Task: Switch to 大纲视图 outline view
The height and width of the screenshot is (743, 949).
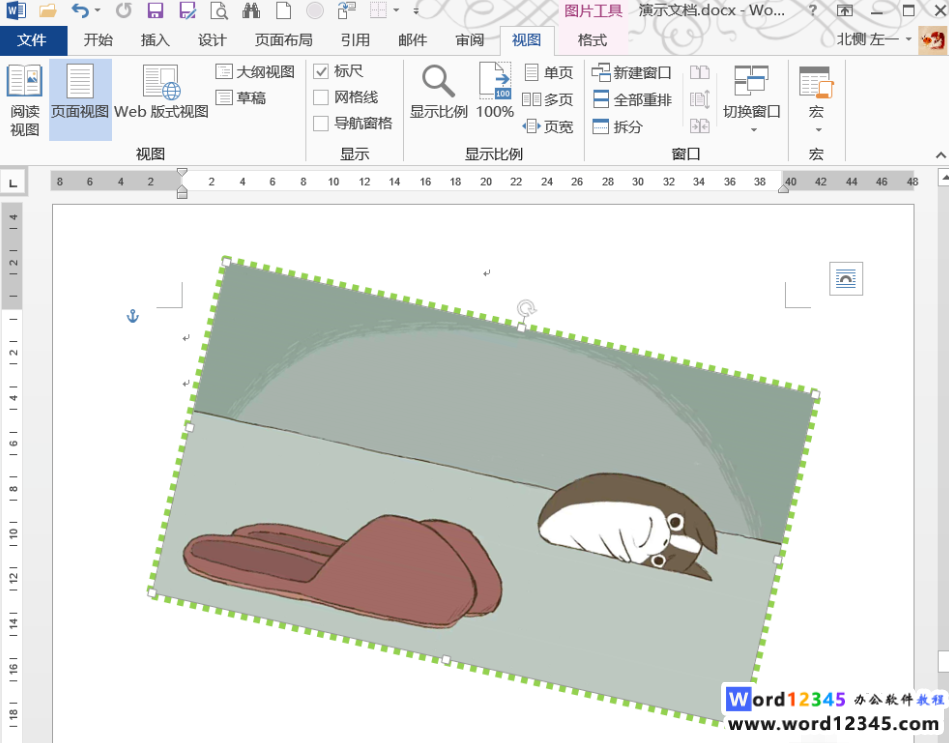Action: (x=255, y=71)
